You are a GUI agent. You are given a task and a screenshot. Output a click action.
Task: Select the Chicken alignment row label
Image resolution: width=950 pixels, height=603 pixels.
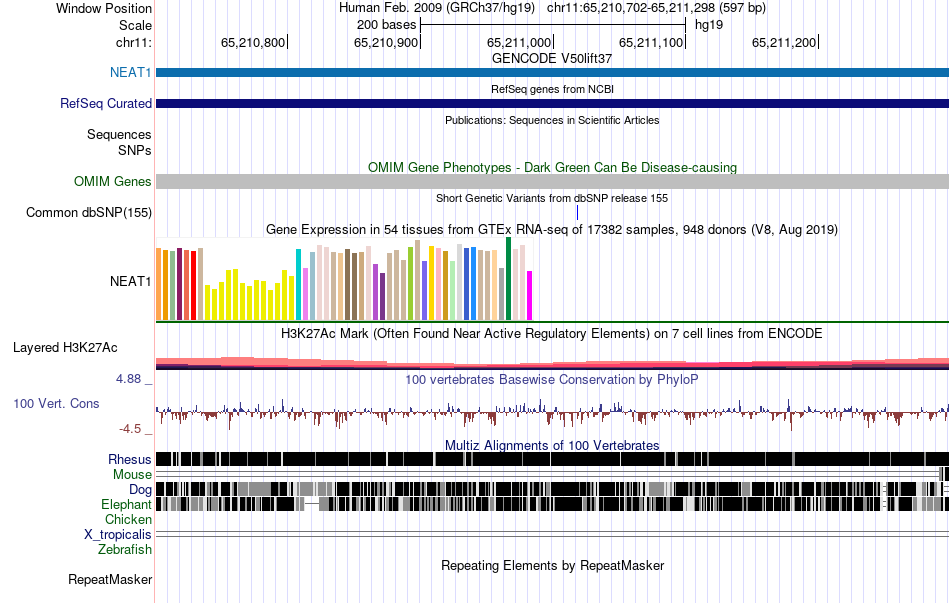[128, 519]
